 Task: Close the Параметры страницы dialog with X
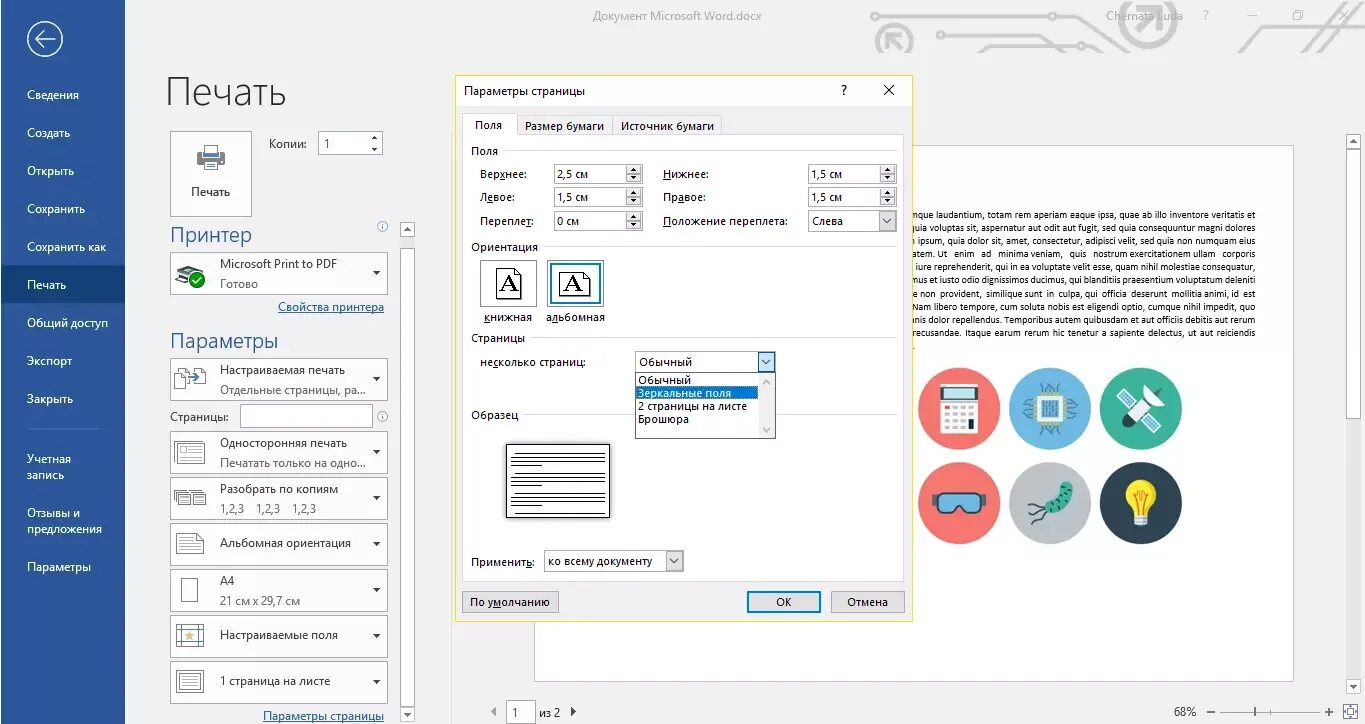(x=889, y=90)
